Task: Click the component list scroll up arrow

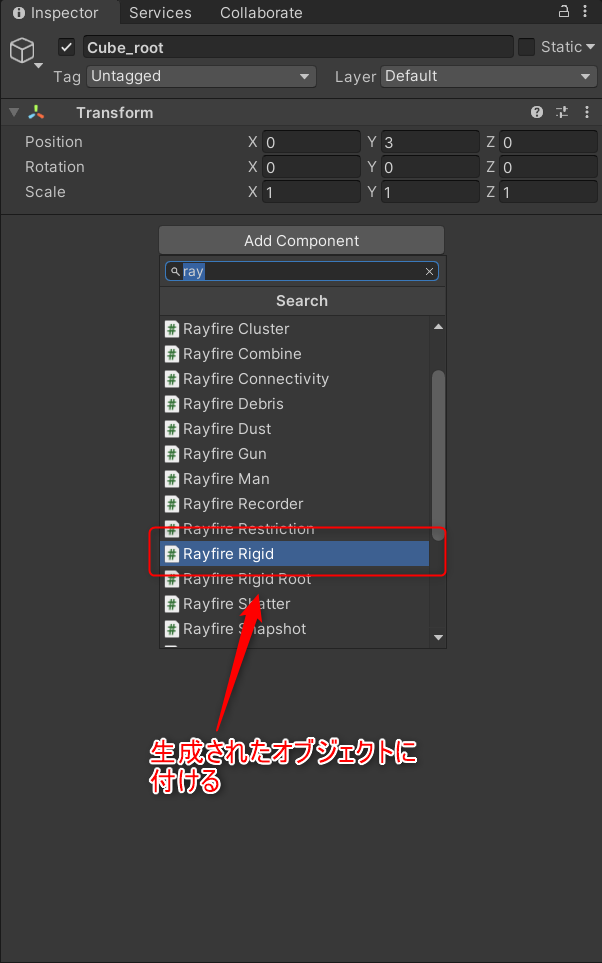Action: tap(438, 327)
